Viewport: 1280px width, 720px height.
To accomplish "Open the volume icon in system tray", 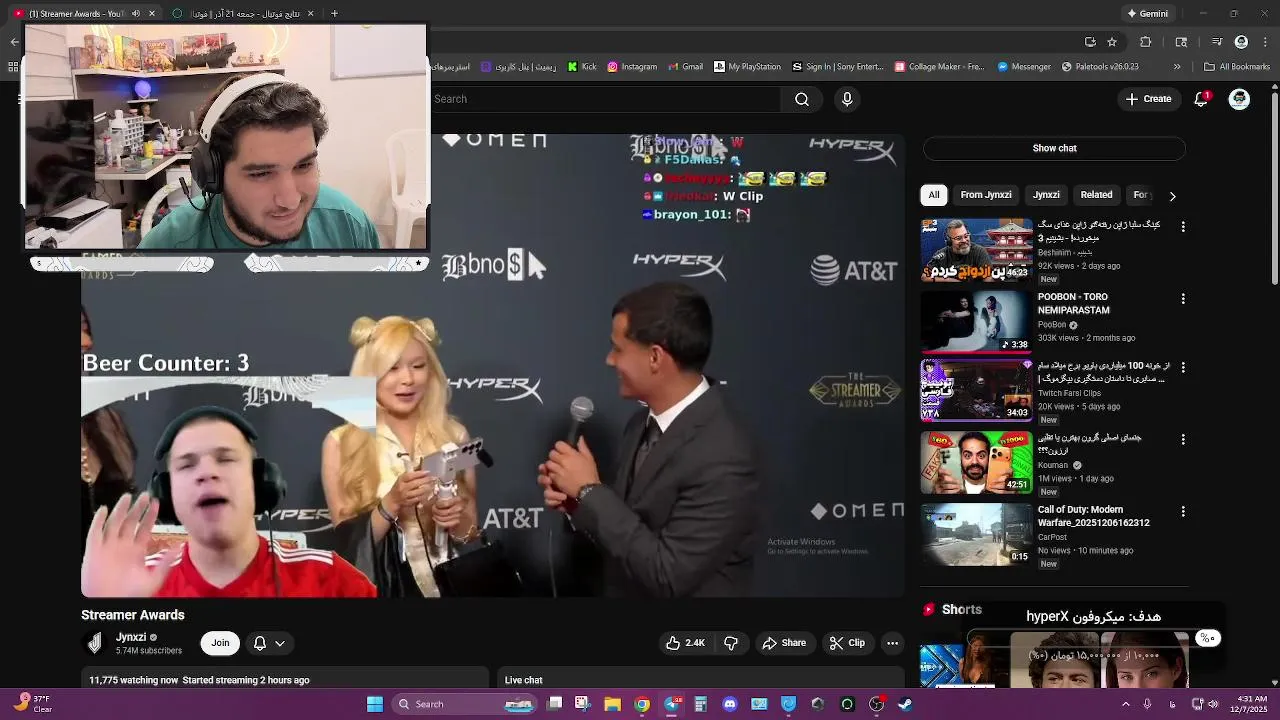I will (x=1213, y=704).
